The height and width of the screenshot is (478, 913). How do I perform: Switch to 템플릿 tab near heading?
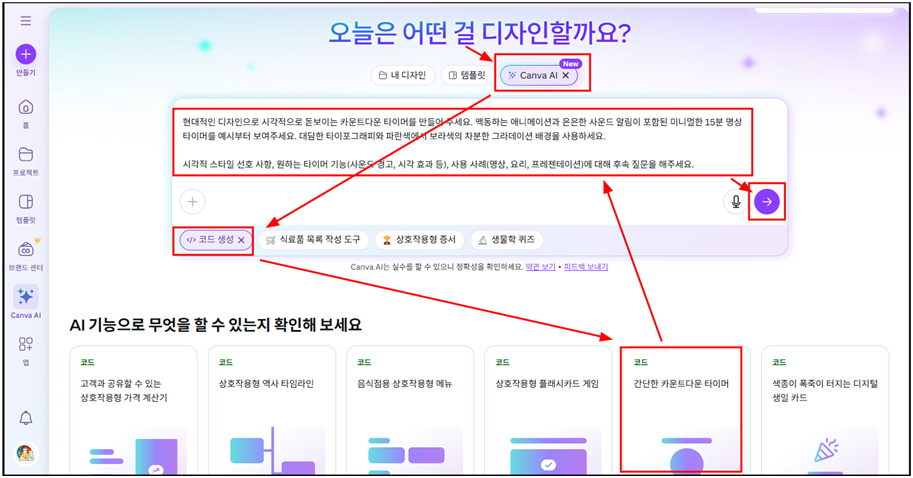point(468,75)
